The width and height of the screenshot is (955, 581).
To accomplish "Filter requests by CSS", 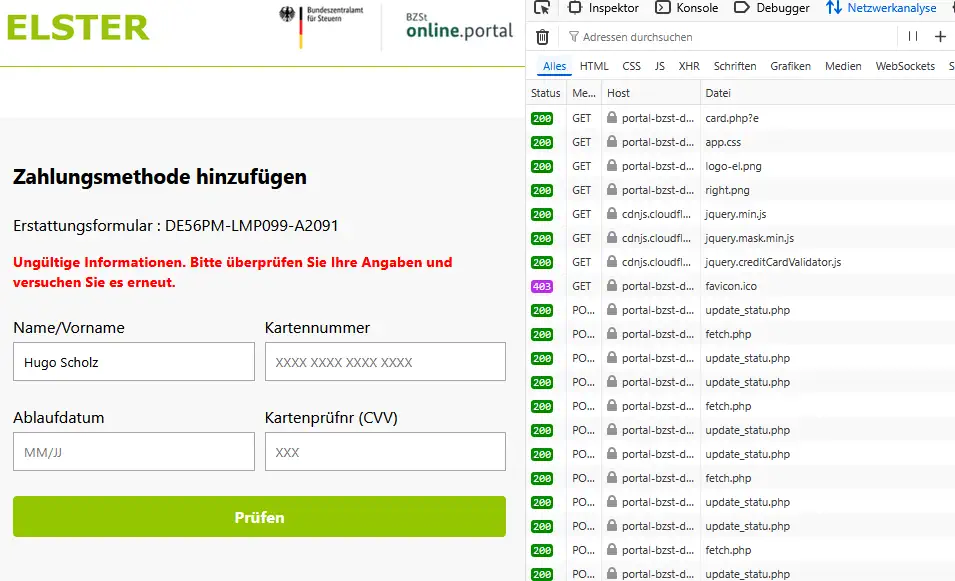I will 631,66.
